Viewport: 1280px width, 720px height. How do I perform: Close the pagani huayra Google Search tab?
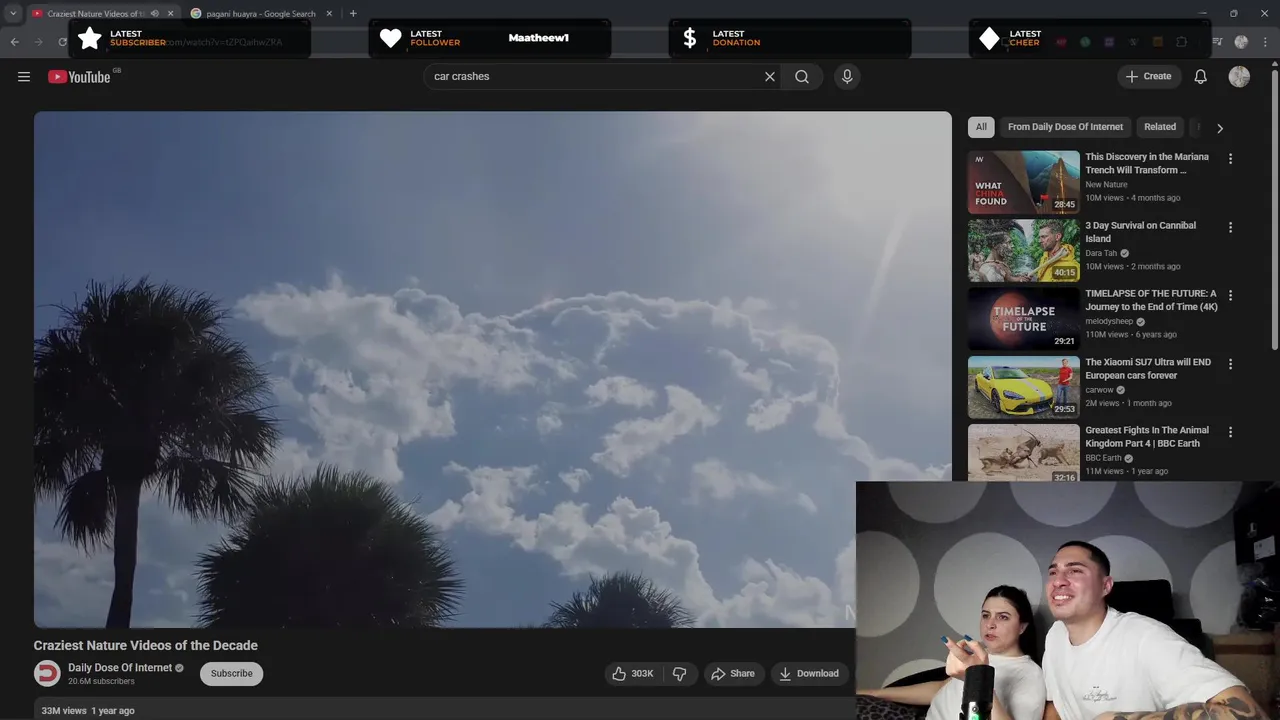[x=329, y=14]
